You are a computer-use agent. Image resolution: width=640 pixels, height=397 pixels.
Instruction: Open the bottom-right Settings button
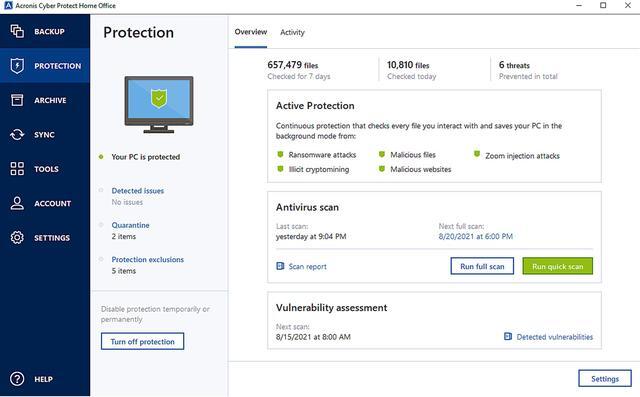[605, 379]
